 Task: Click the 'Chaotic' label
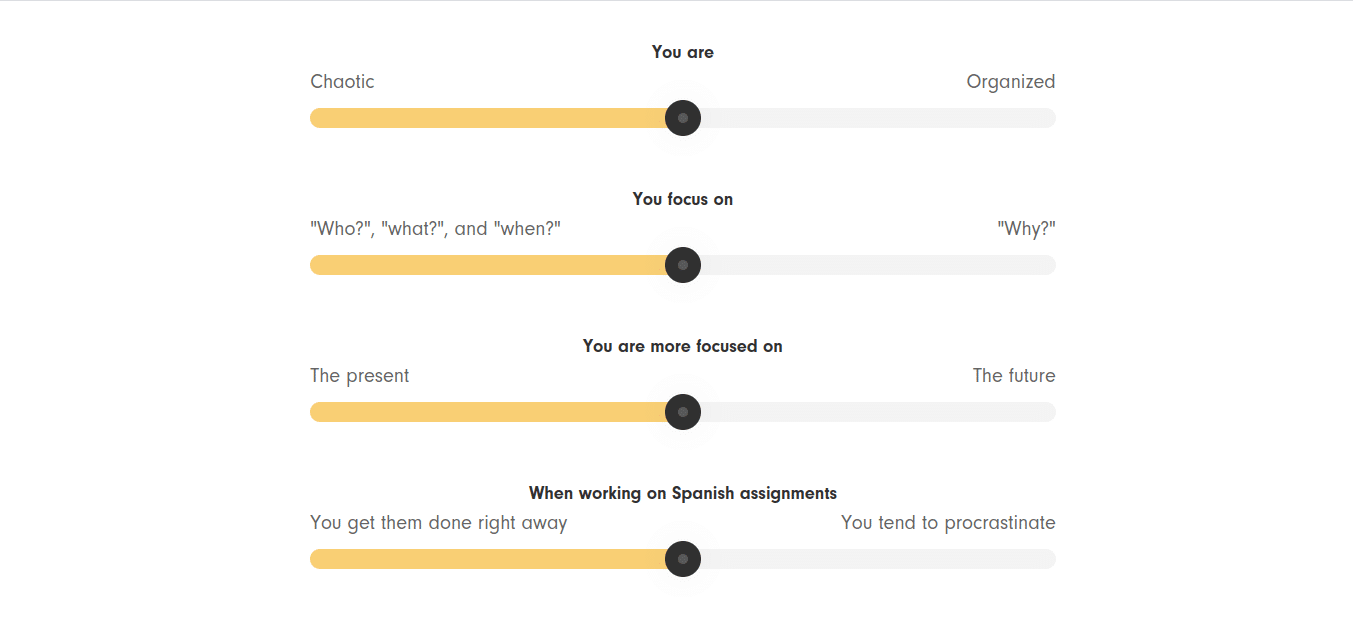(342, 82)
